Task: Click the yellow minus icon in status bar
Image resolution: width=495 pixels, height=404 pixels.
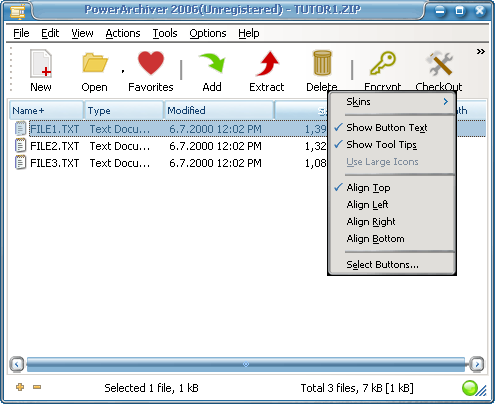Action: pyautogui.click(x=37, y=387)
